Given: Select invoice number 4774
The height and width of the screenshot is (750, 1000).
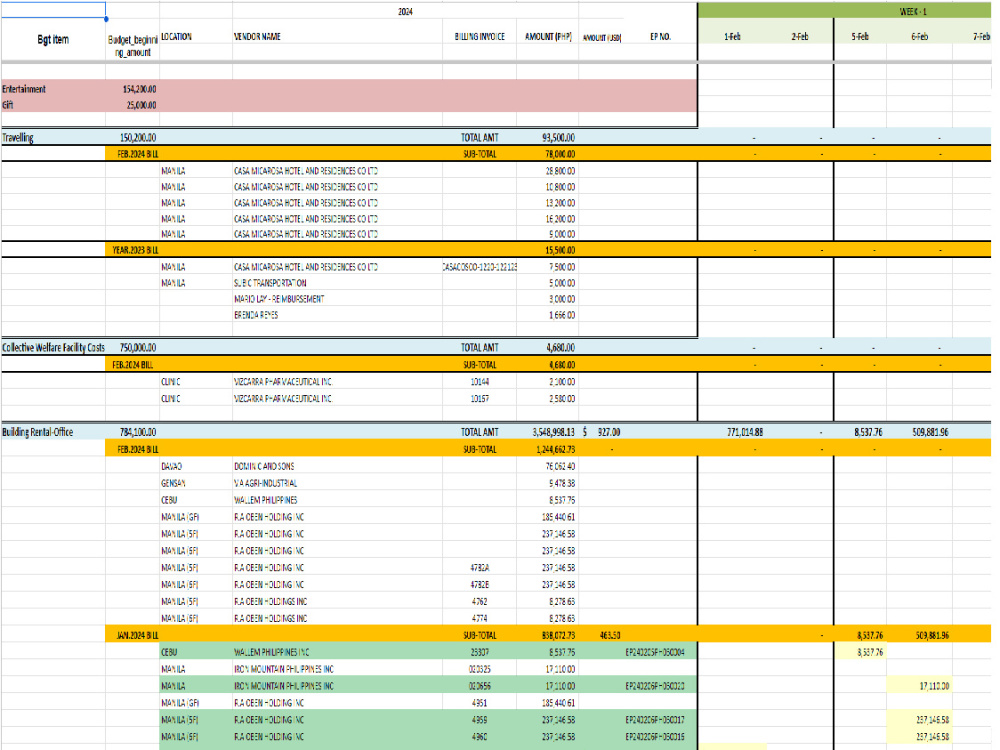Looking at the screenshot, I should click(x=480, y=619).
